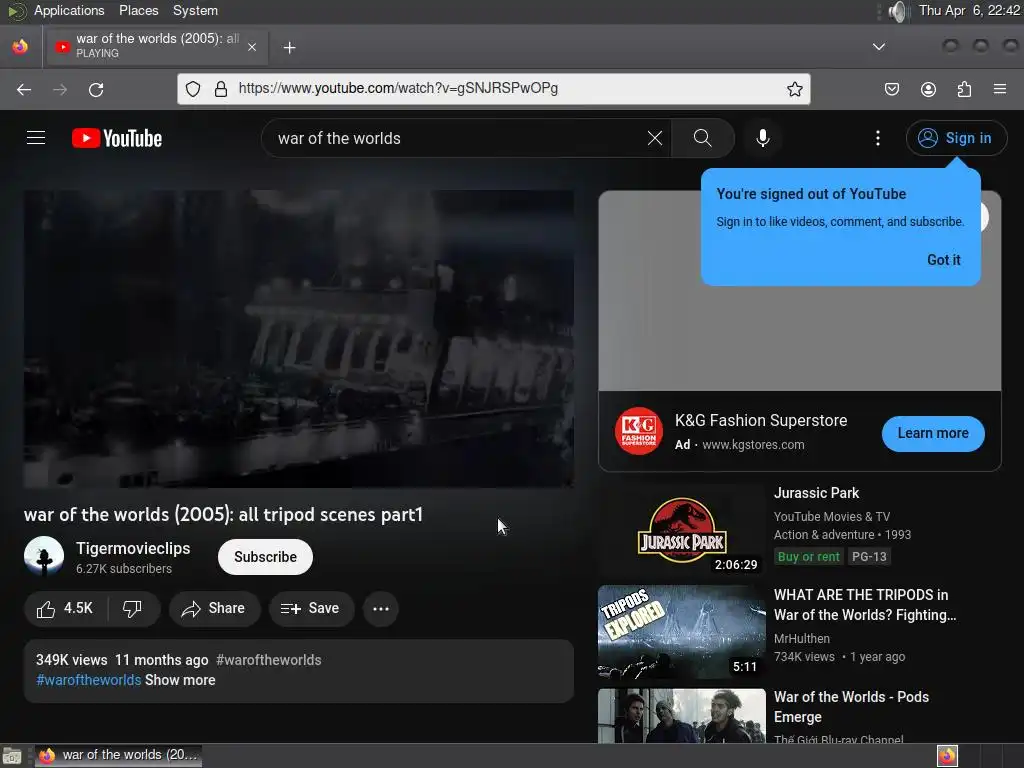
Task: Open Firefox application menu
Action: [x=1000, y=89]
